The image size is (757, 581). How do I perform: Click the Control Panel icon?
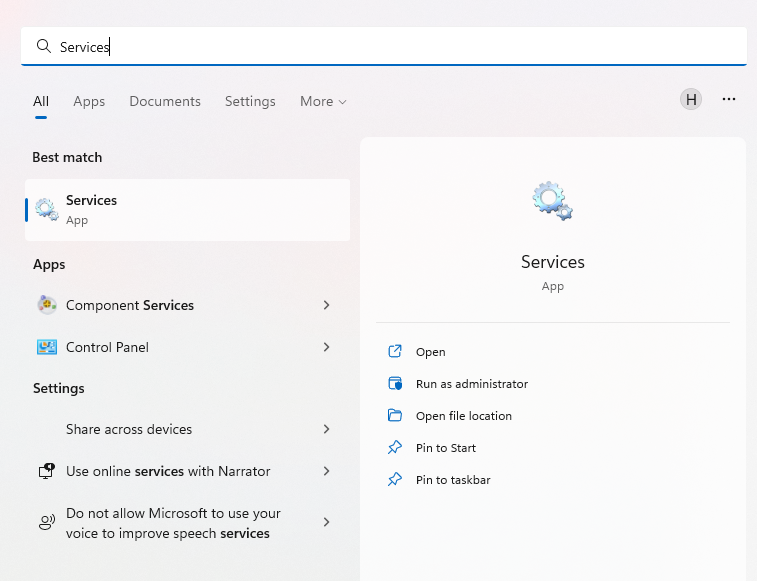47,347
